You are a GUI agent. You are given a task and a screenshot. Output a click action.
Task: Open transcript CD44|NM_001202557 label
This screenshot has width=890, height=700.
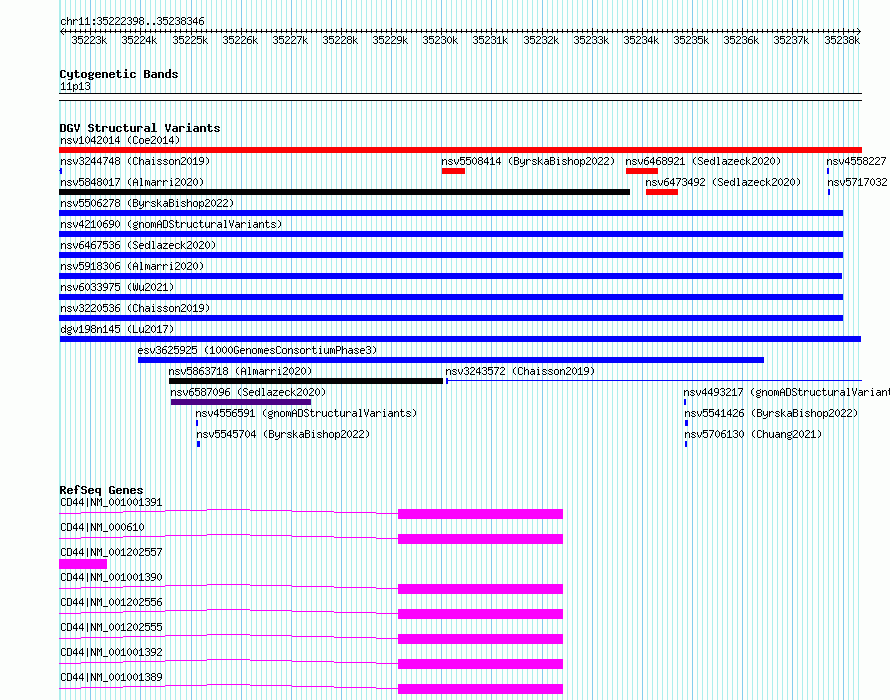point(111,552)
